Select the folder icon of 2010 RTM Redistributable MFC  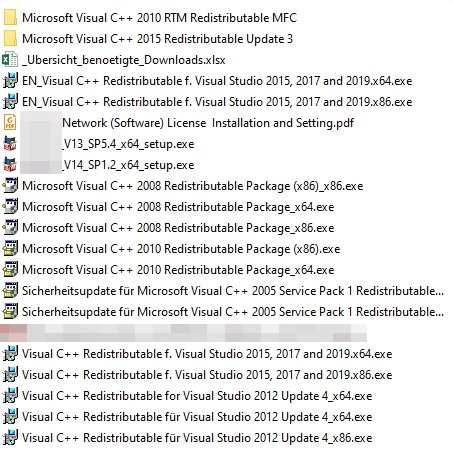point(10,18)
